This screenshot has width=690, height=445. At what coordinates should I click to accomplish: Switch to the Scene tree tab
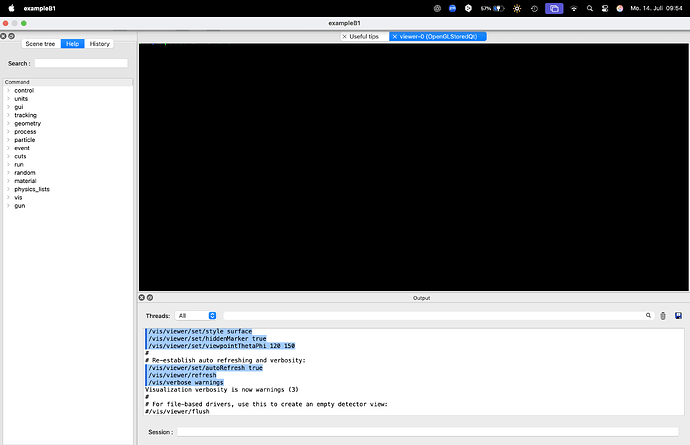coord(40,44)
